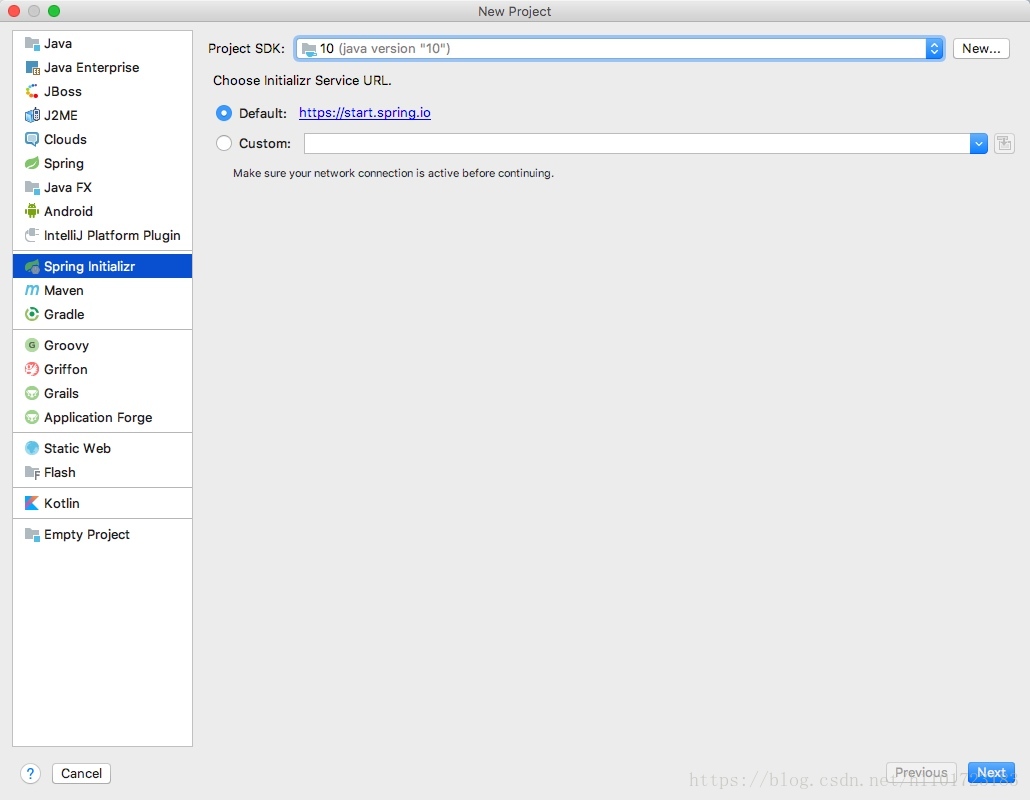Viewport: 1030px width, 800px height.
Task: Click the Static Web globe icon
Action: click(x=32, y=448)
